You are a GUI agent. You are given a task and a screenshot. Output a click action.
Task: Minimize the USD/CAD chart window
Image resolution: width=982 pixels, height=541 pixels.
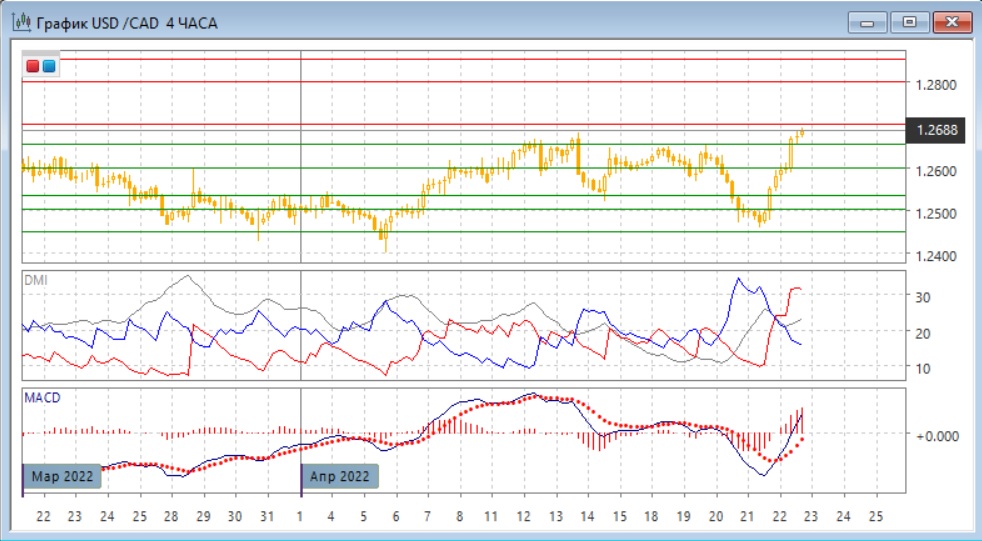pos(868,22)
